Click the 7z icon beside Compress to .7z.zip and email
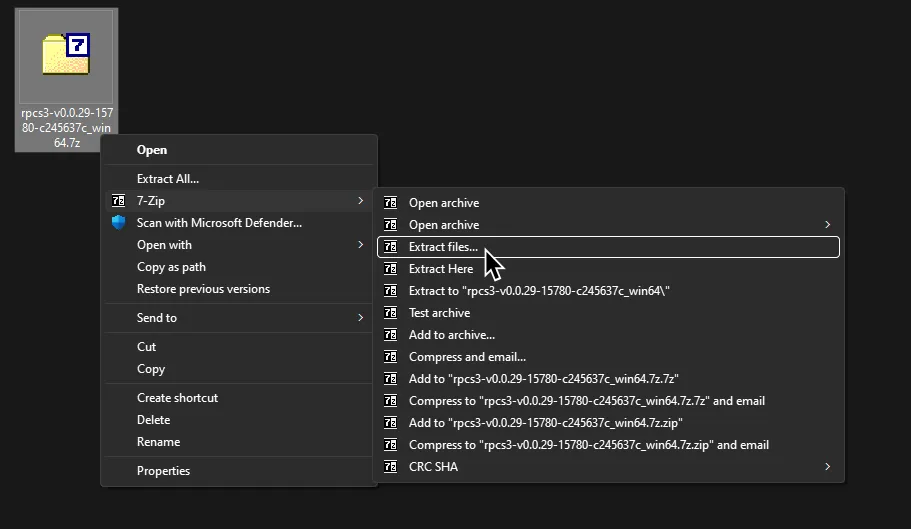Image resolution: width=911 pixels, height=529 pixels. click(390, 445)
